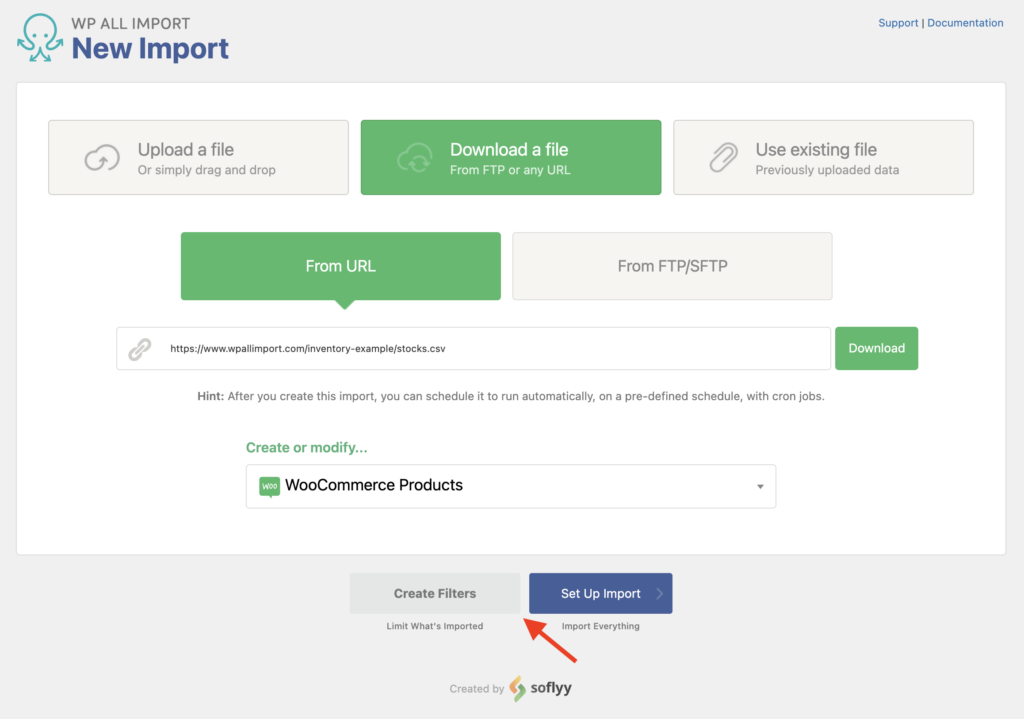Image resolution: width=1024 pixels, height=719 pixels.
Task: Open the Documentation link
Action: 964,22
